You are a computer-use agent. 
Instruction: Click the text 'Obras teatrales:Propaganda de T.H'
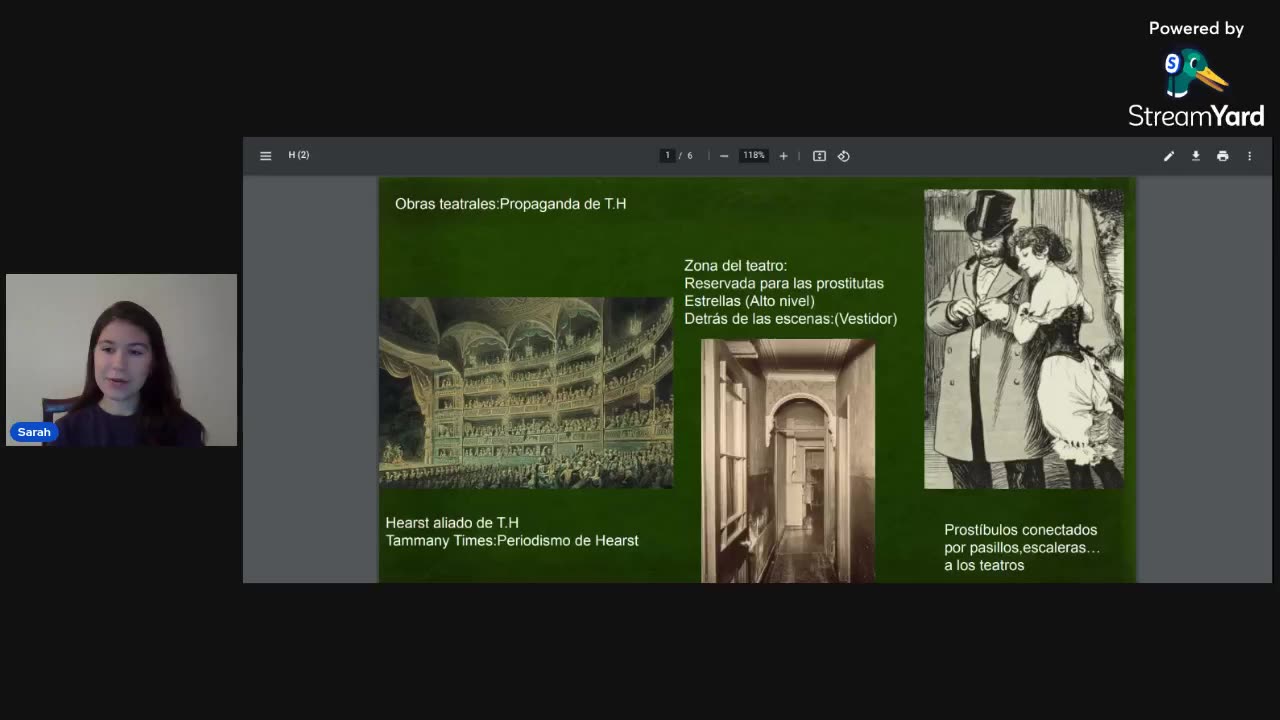pos(510,204)
